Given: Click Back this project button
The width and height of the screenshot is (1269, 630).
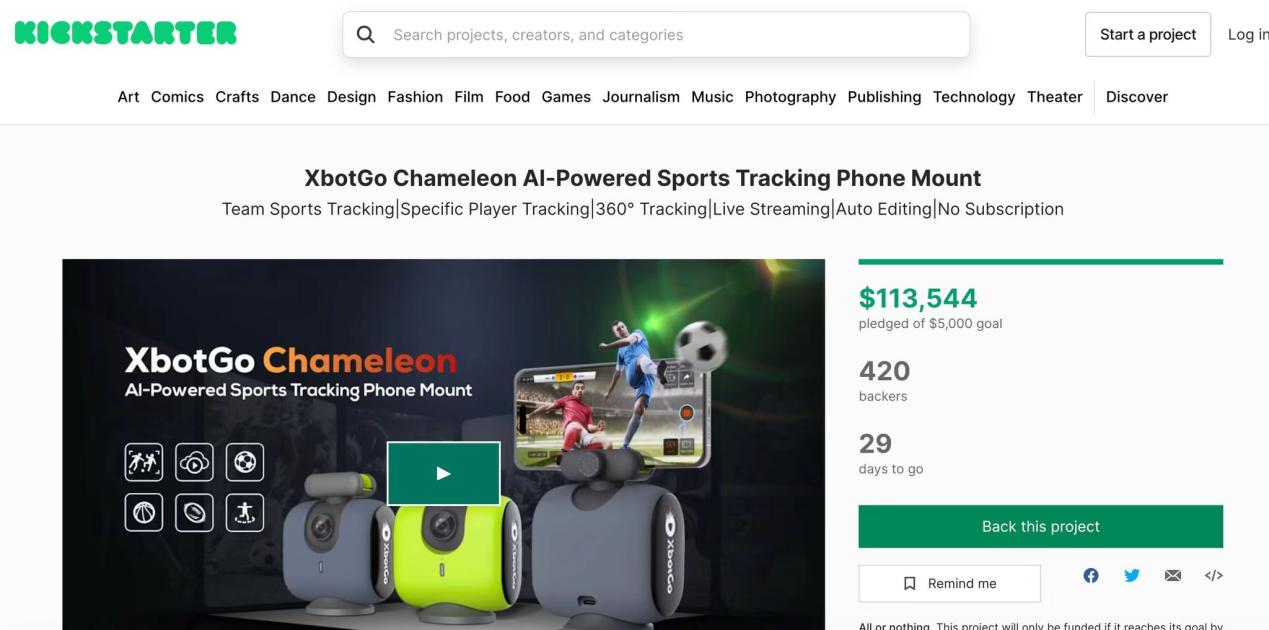Looking at the screenshot, I should (x=1040, y=526).
